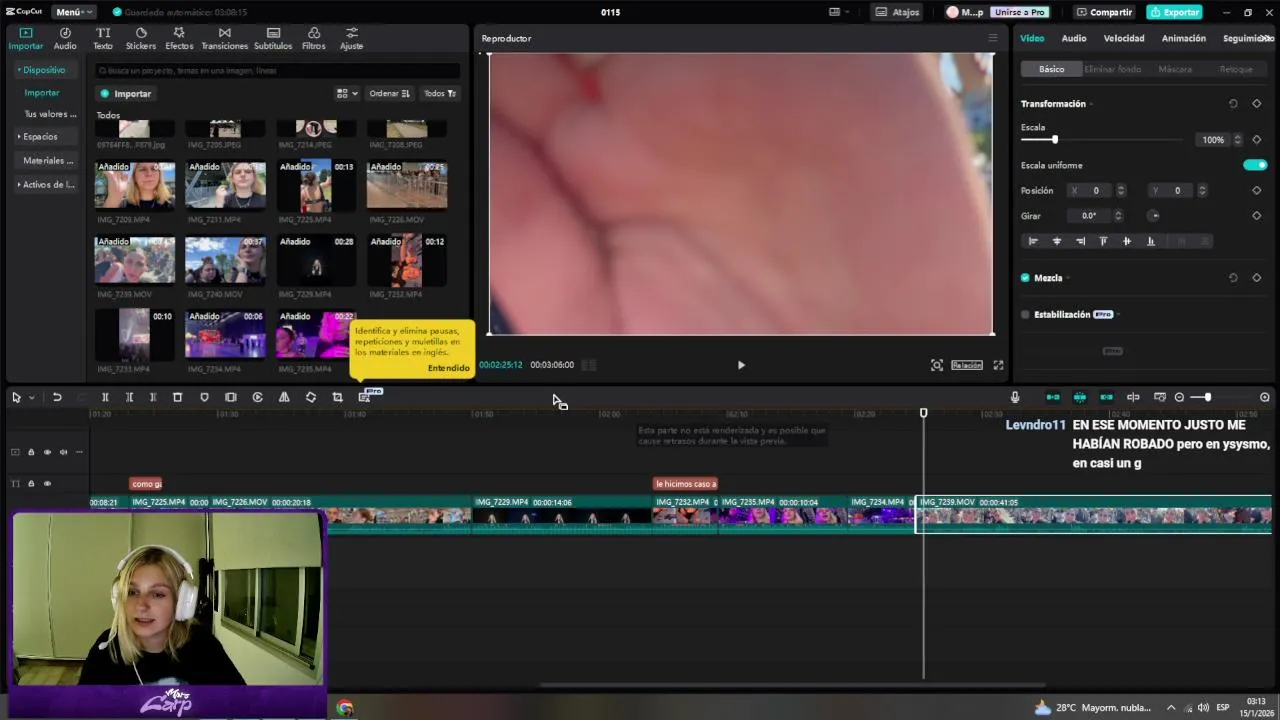Adjust the Escala slider handle
The height and width of the screenshot is (720, 1280).
pyautogui.click(x=1055, y=140)
